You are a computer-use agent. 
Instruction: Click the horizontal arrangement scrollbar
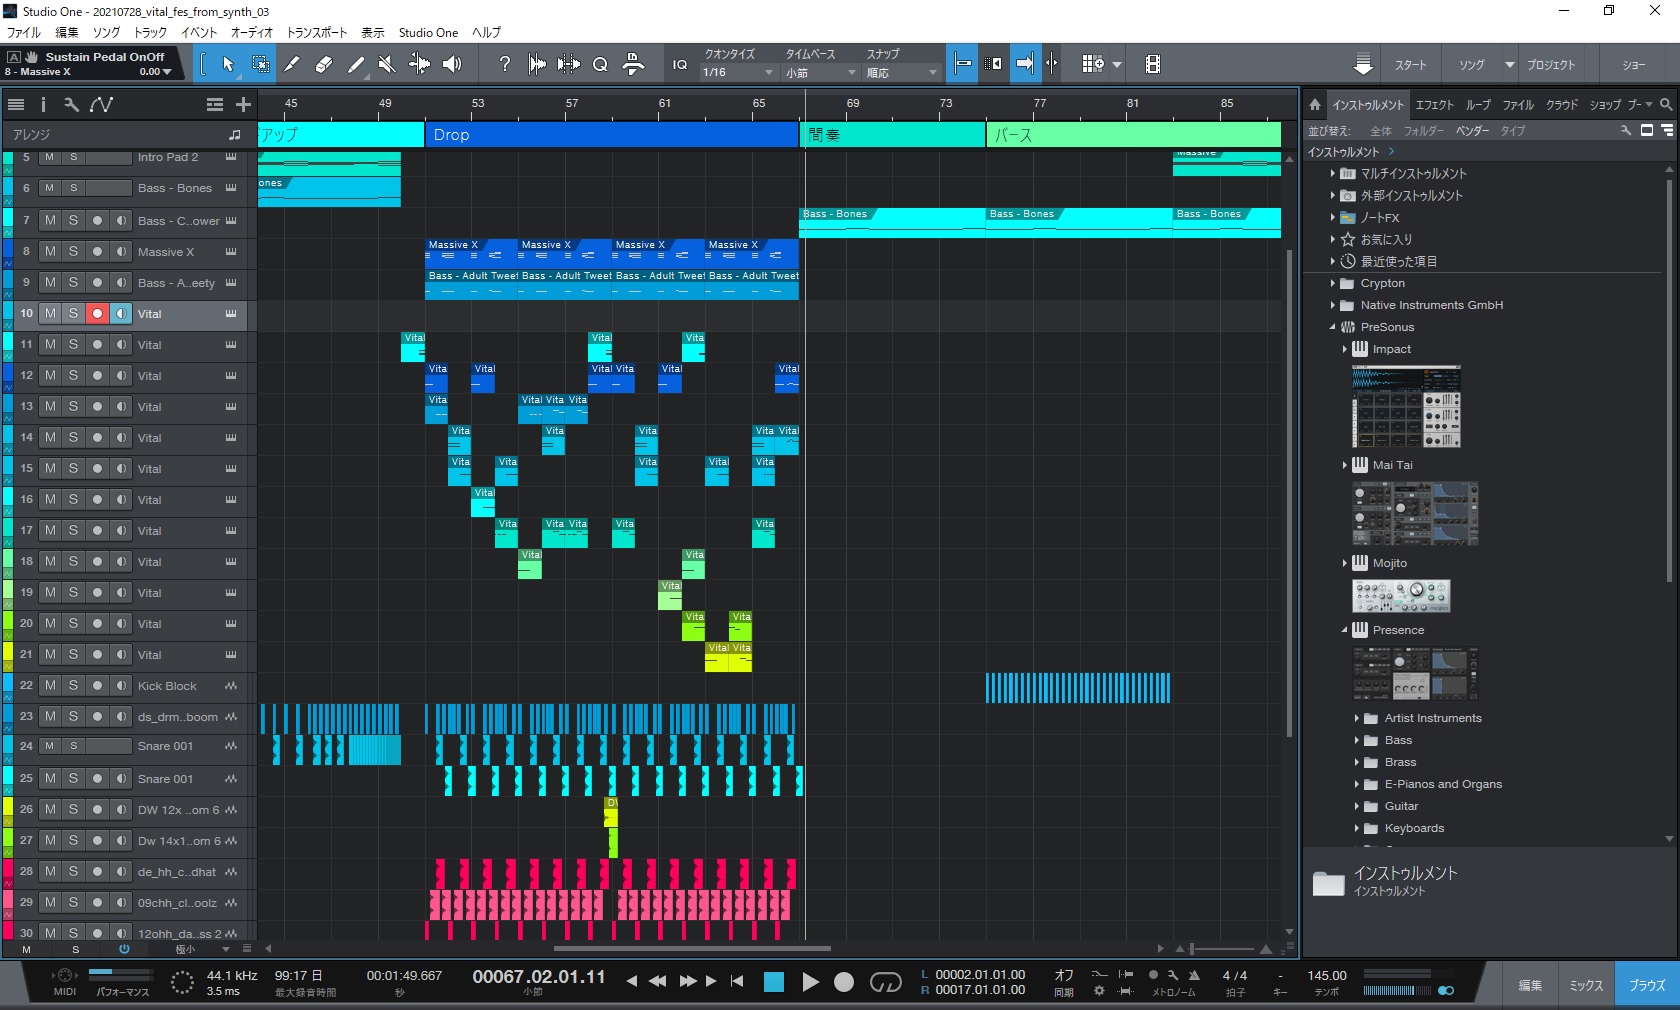[x=692, y=948]
